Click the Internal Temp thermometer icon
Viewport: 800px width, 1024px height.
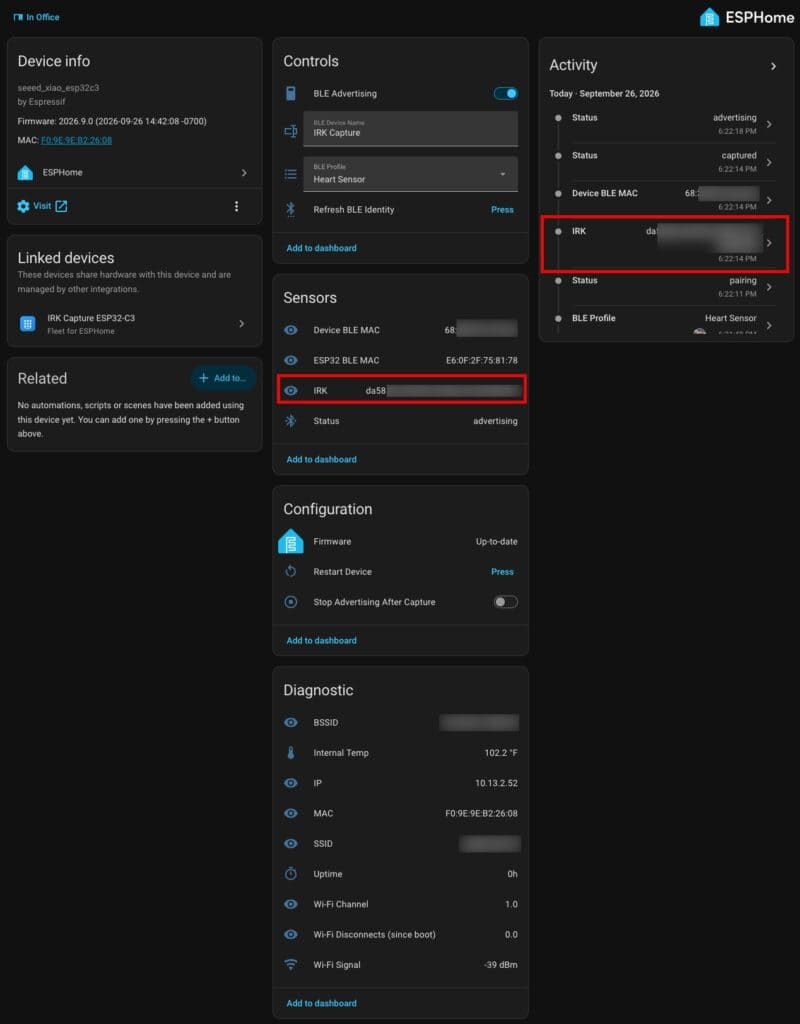[291, 753]
